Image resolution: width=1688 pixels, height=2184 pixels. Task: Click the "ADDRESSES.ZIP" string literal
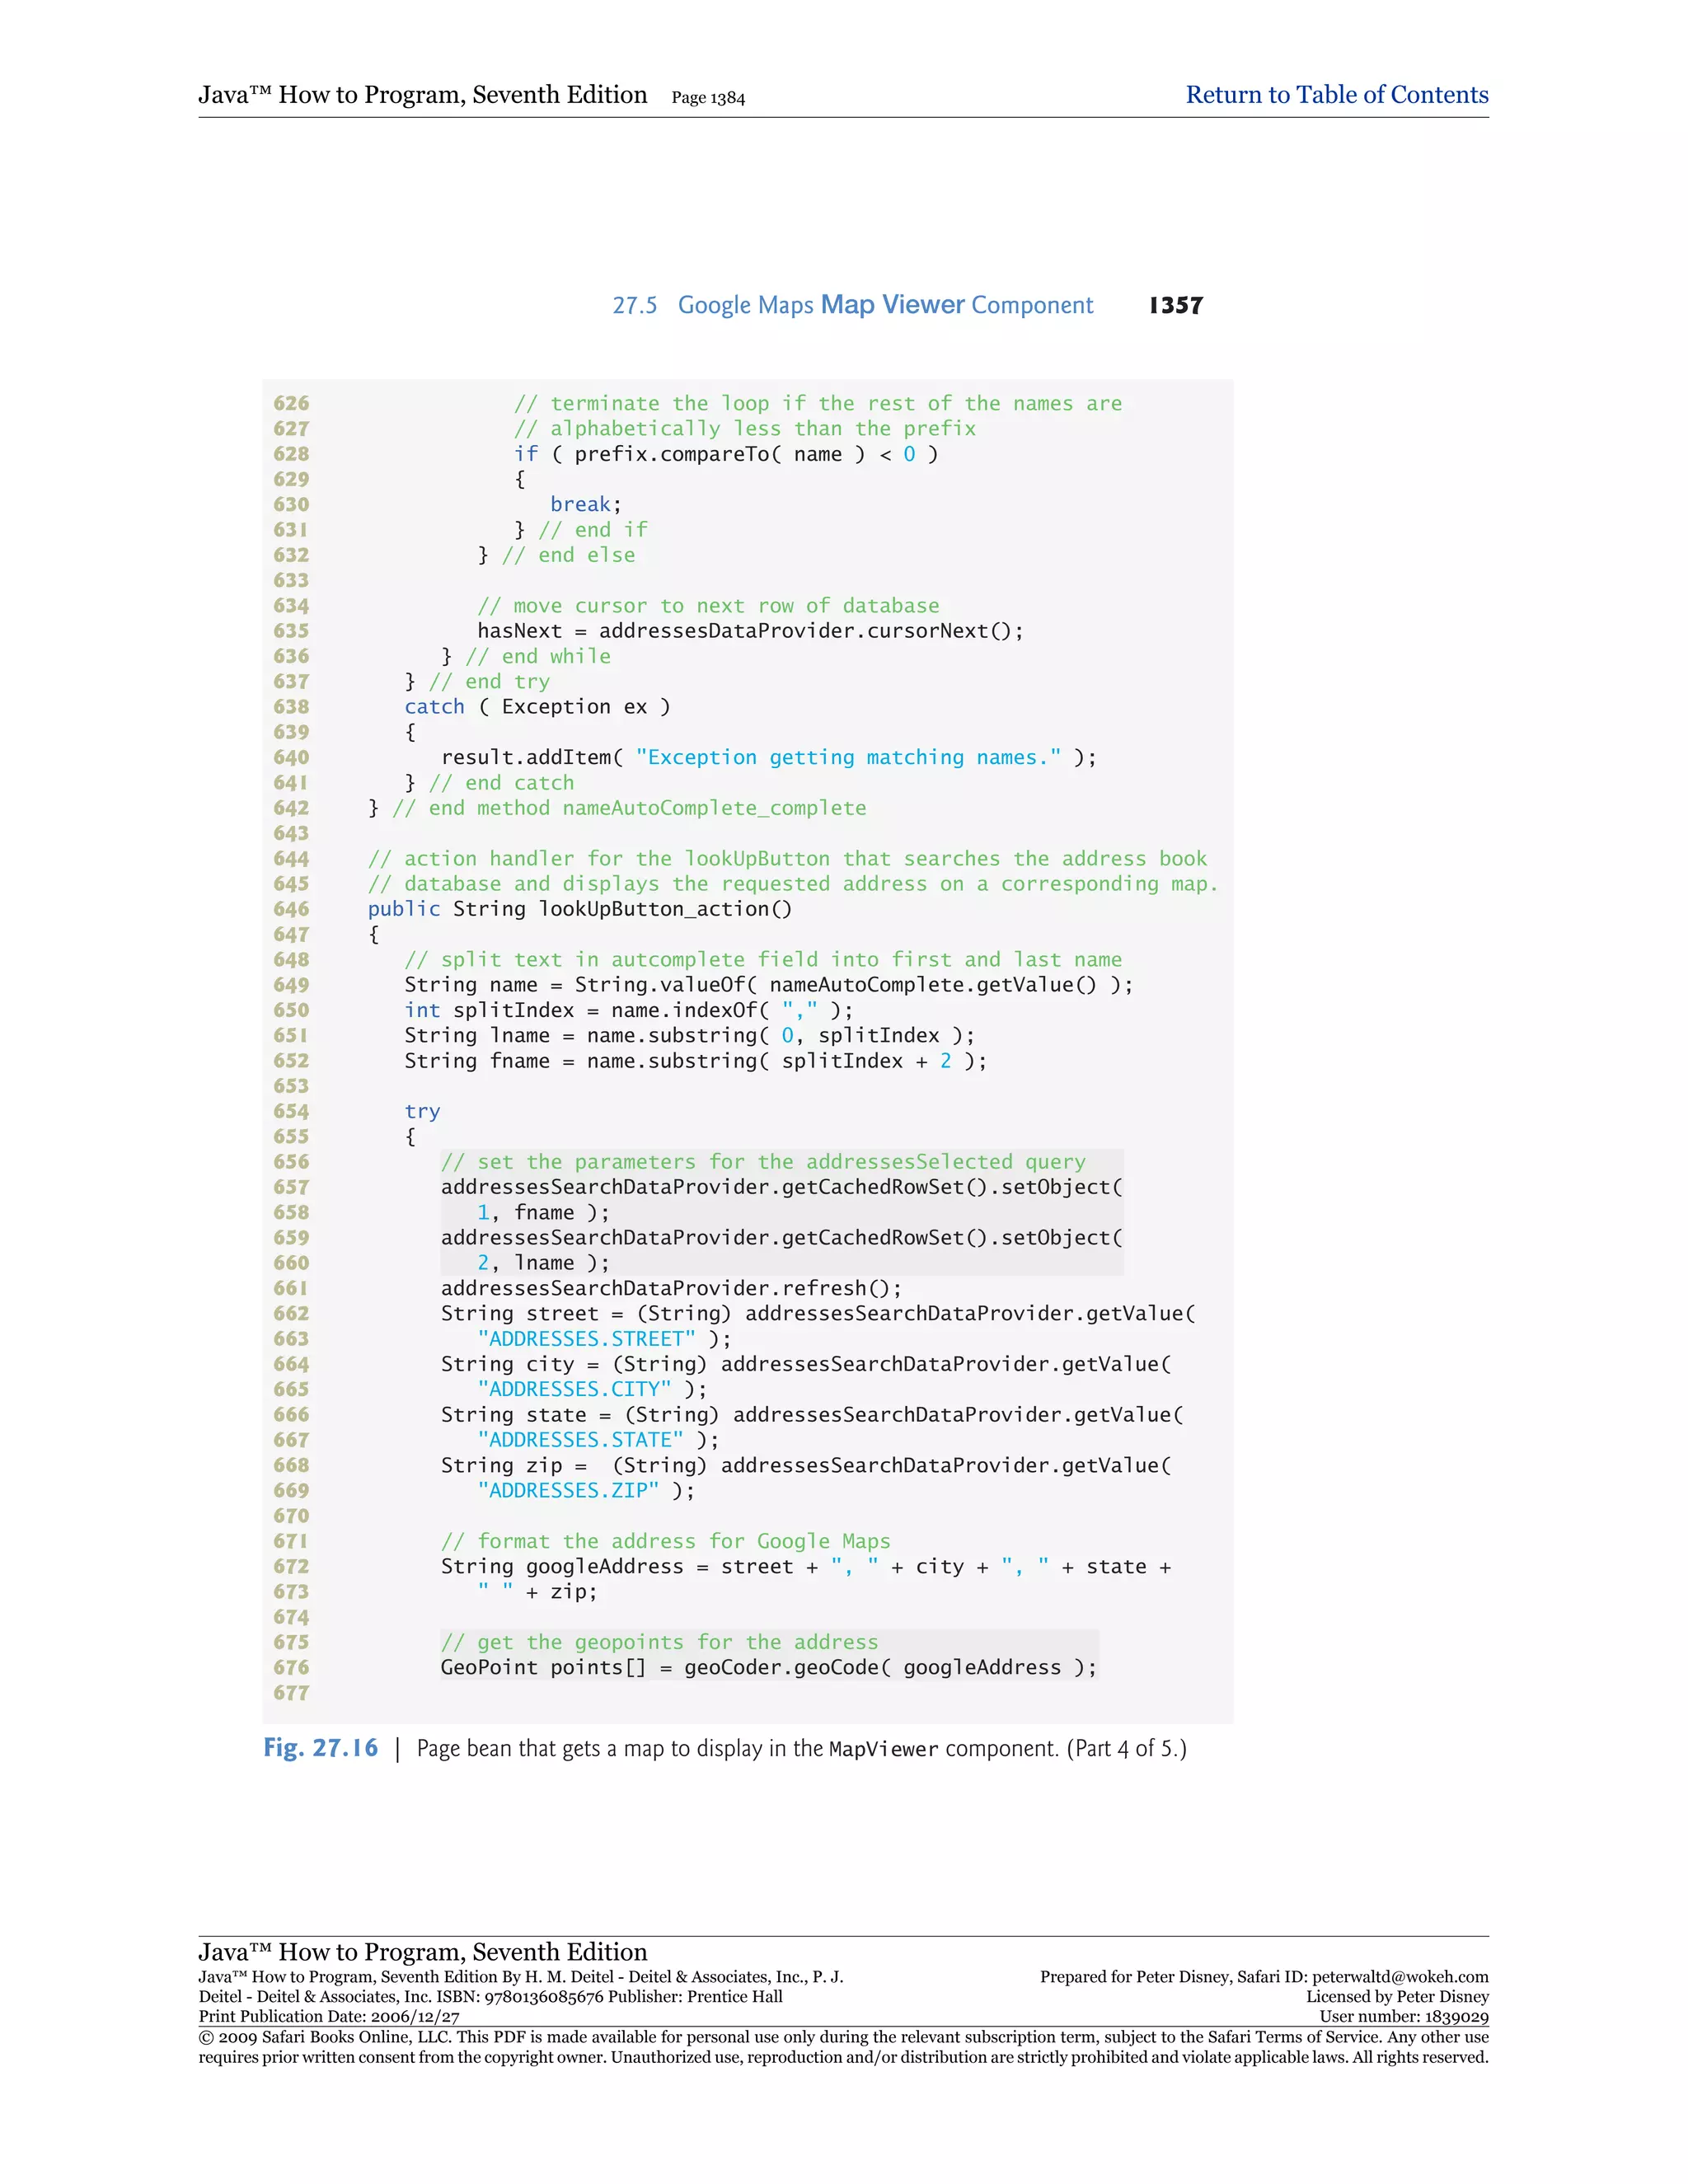[568, 1490]
